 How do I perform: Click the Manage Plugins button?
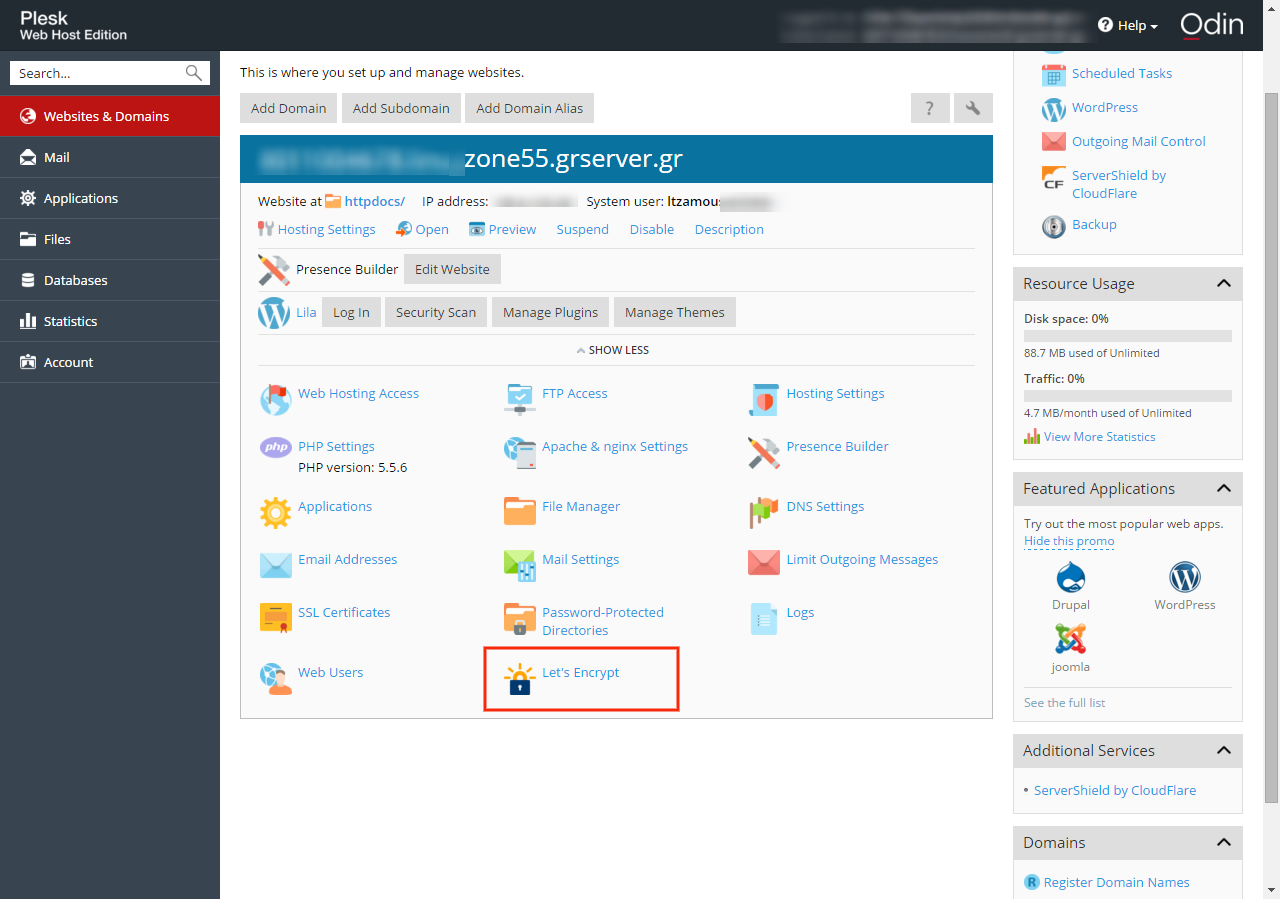550,312
